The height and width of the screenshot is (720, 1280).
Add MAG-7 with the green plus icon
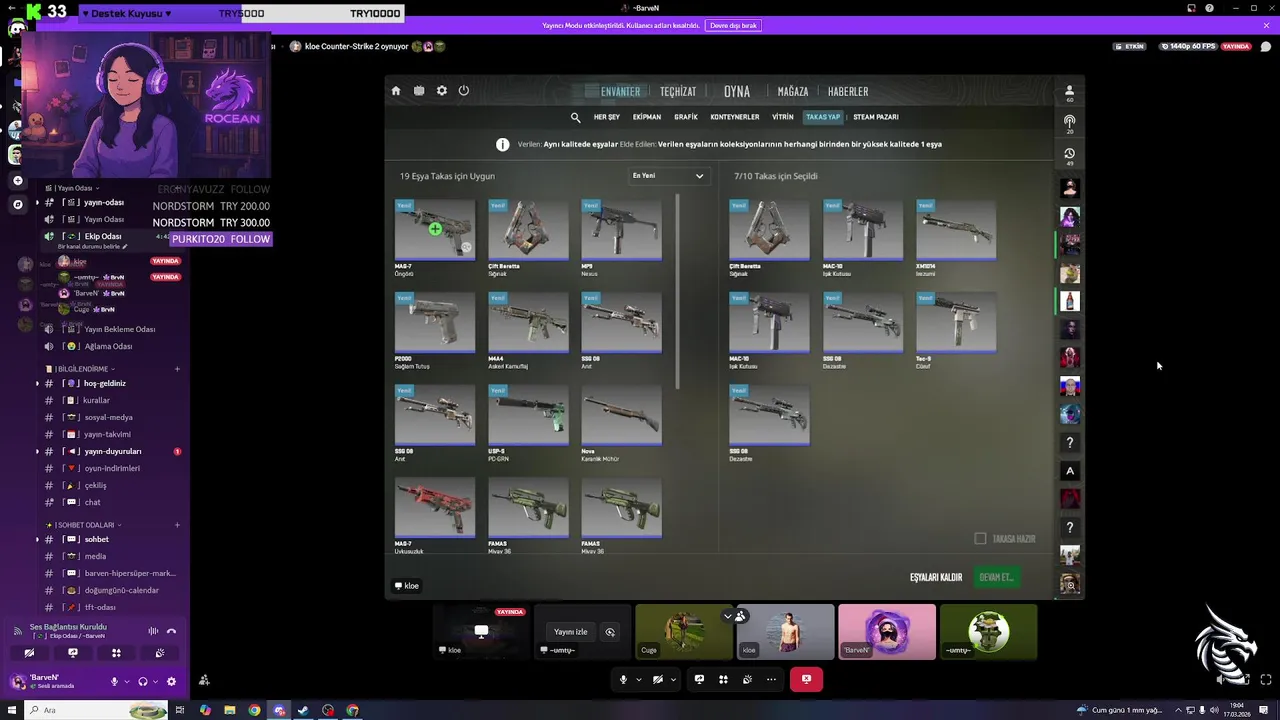coord(435,229)
